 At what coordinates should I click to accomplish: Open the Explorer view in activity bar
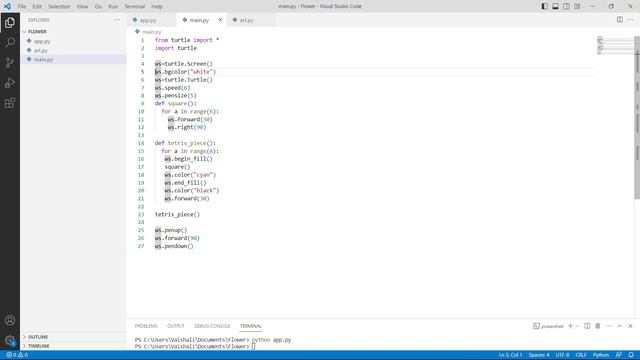10,23
